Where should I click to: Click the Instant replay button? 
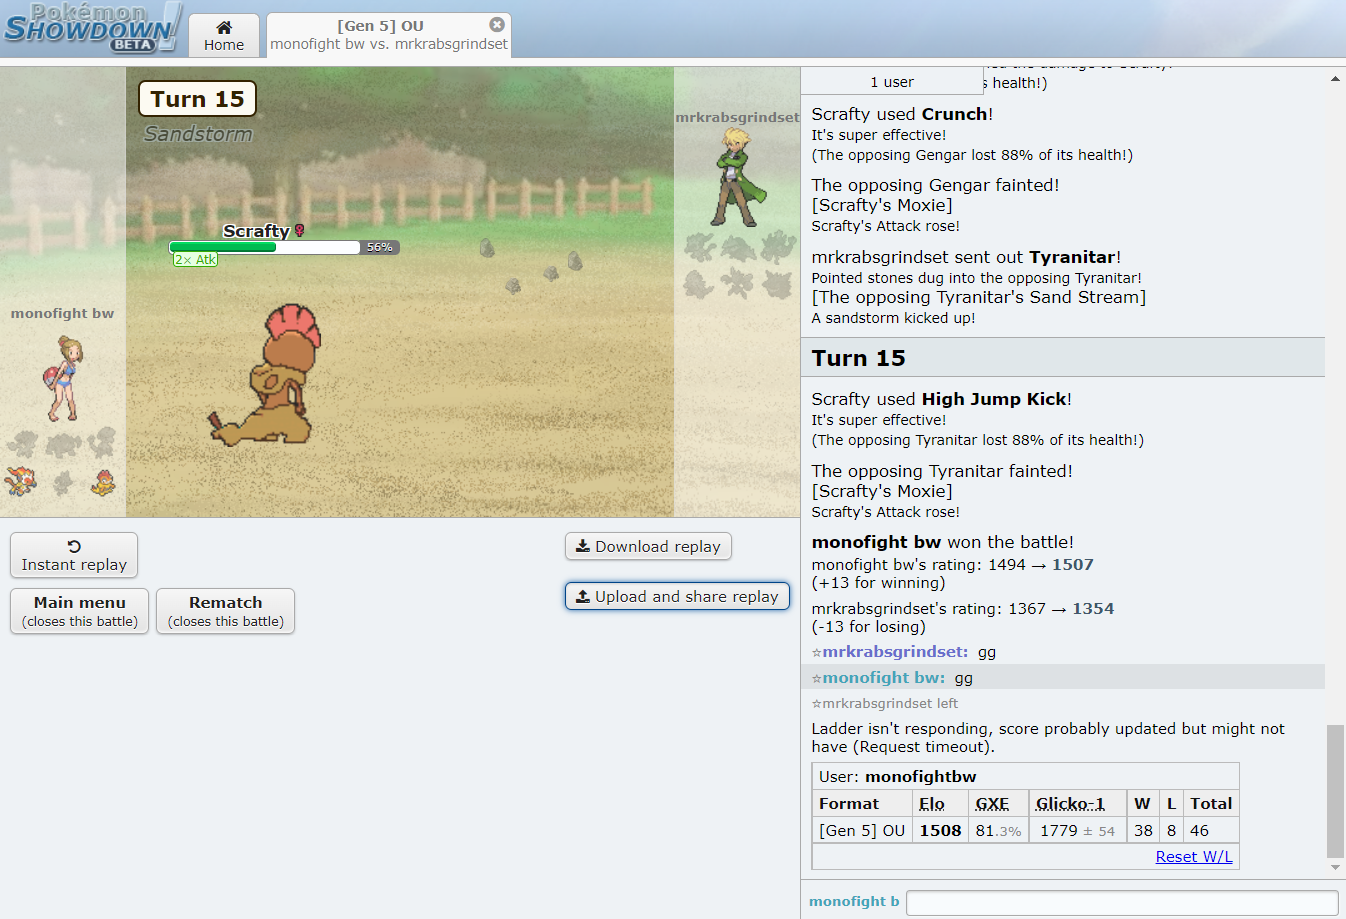tap(74, 555)
